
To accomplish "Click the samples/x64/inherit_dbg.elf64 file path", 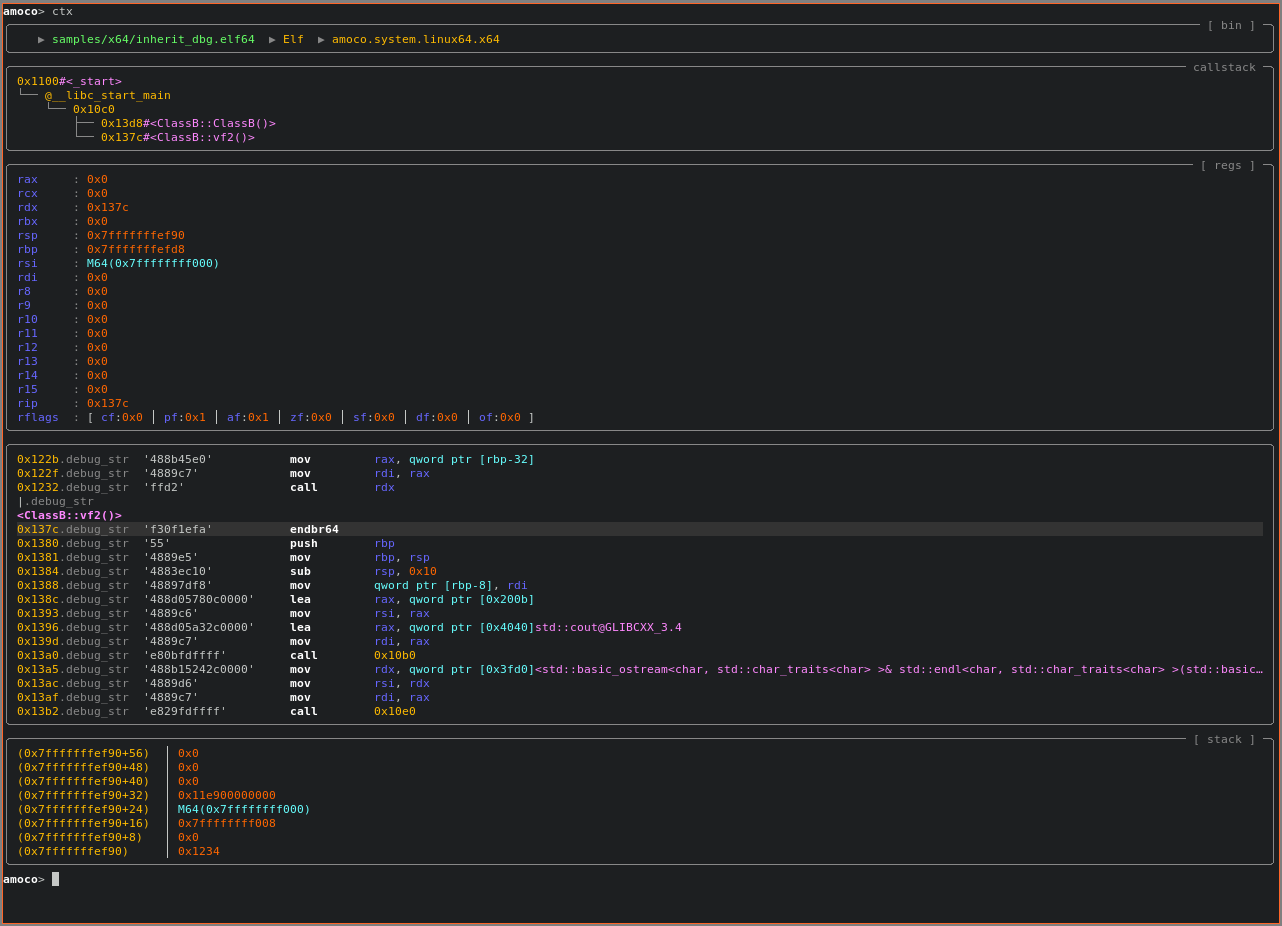I will tap(153, 40).
